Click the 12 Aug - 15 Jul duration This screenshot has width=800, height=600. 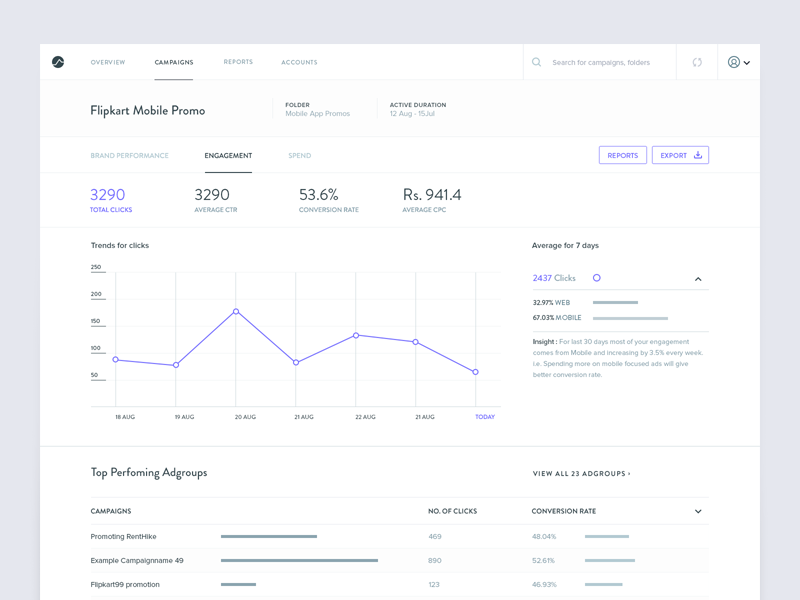click(x=412, y=113)
